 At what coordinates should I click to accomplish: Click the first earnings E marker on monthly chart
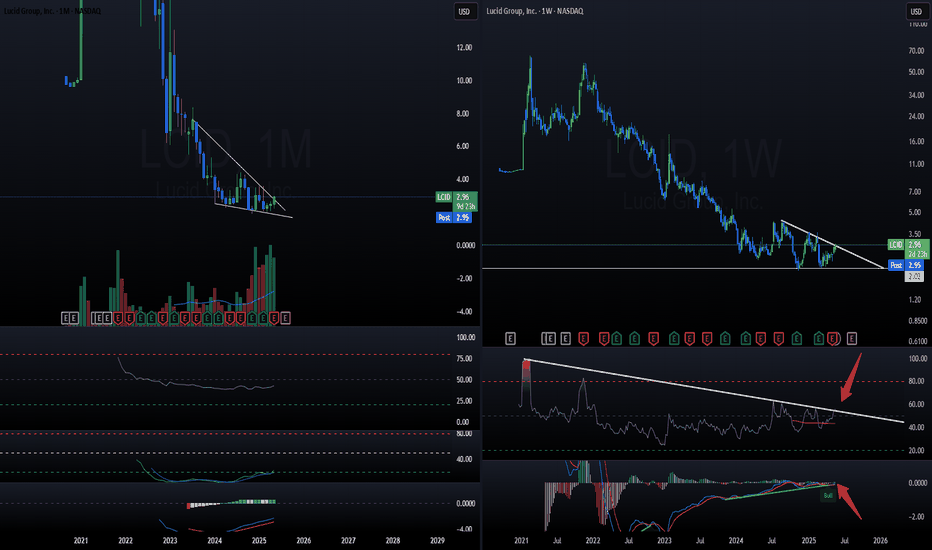click(x=65, y=318)
